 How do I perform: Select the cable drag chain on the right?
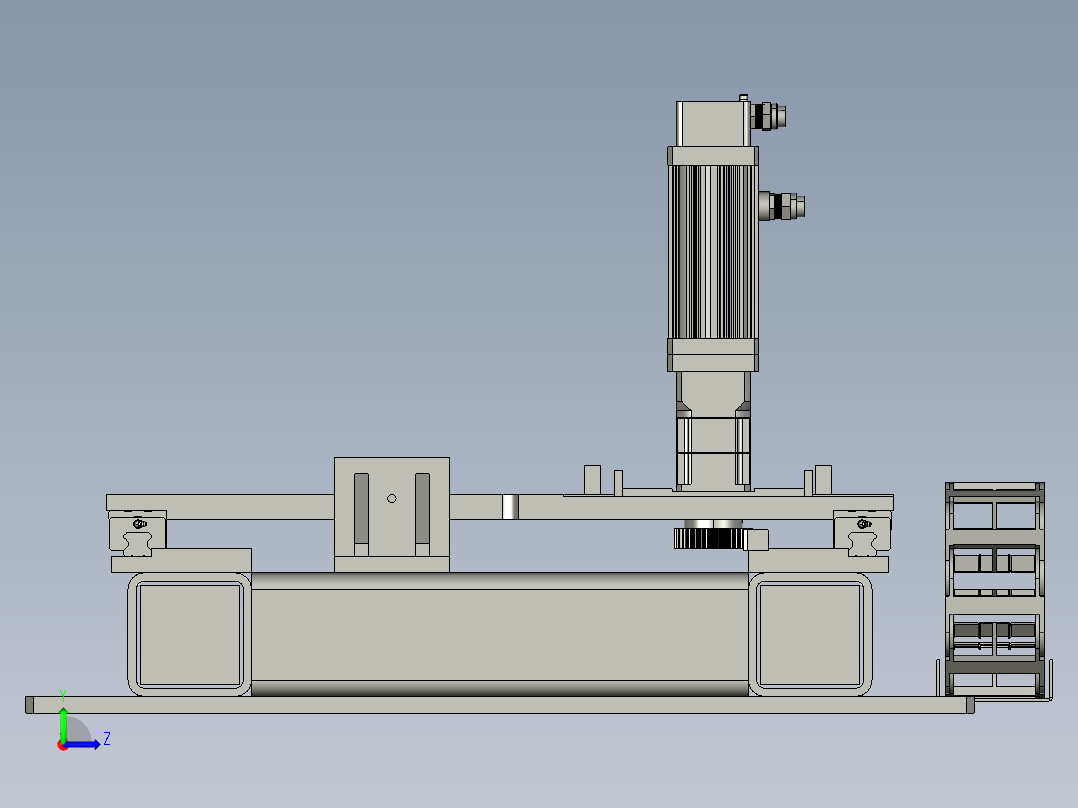pyautogui.click(x=995, y=589)
